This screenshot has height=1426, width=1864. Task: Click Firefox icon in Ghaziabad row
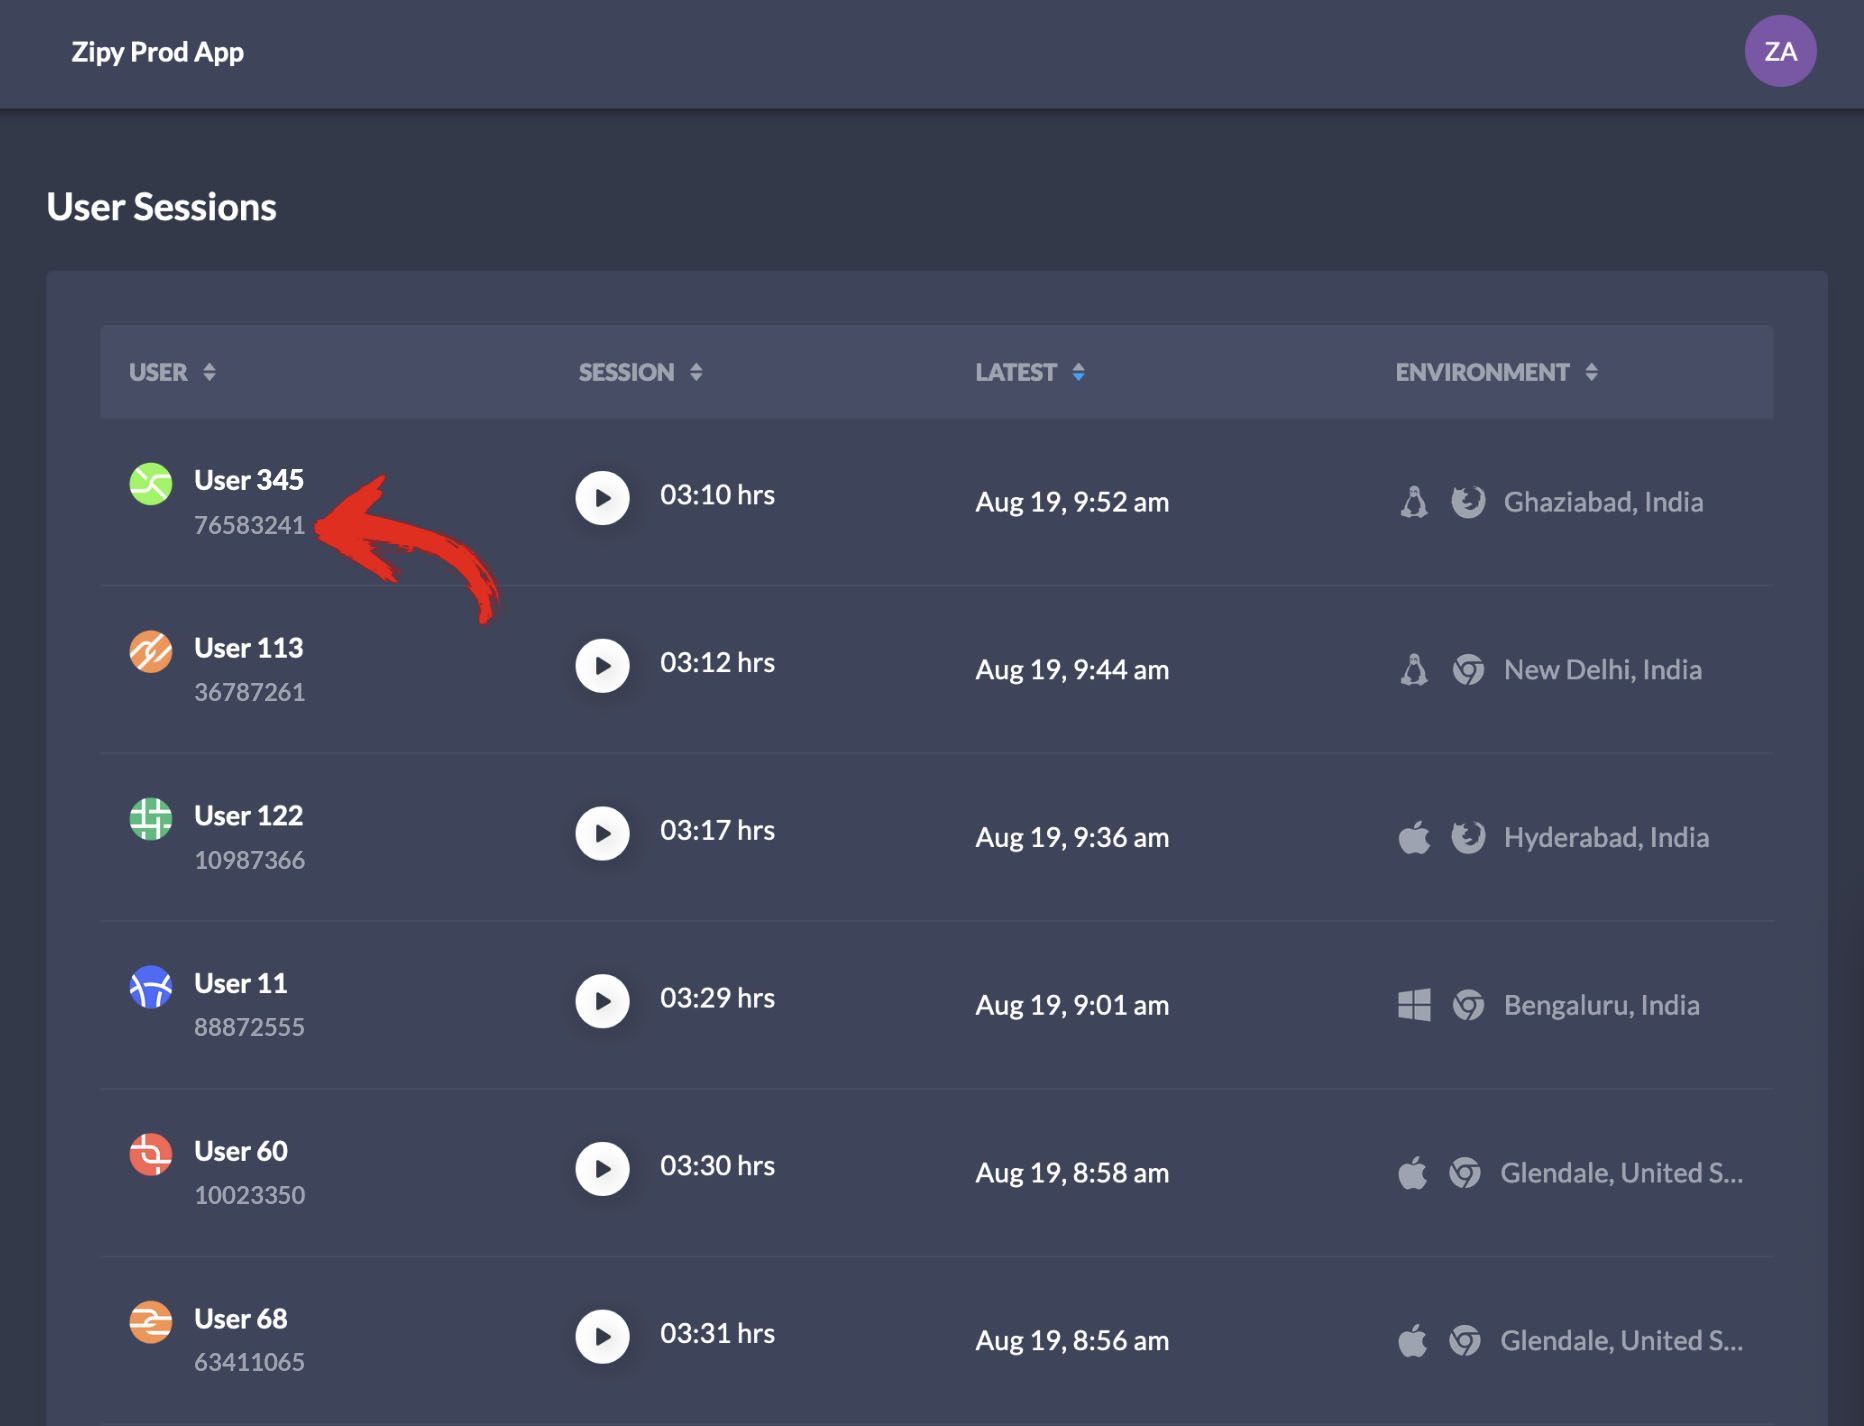[1468, 502]
